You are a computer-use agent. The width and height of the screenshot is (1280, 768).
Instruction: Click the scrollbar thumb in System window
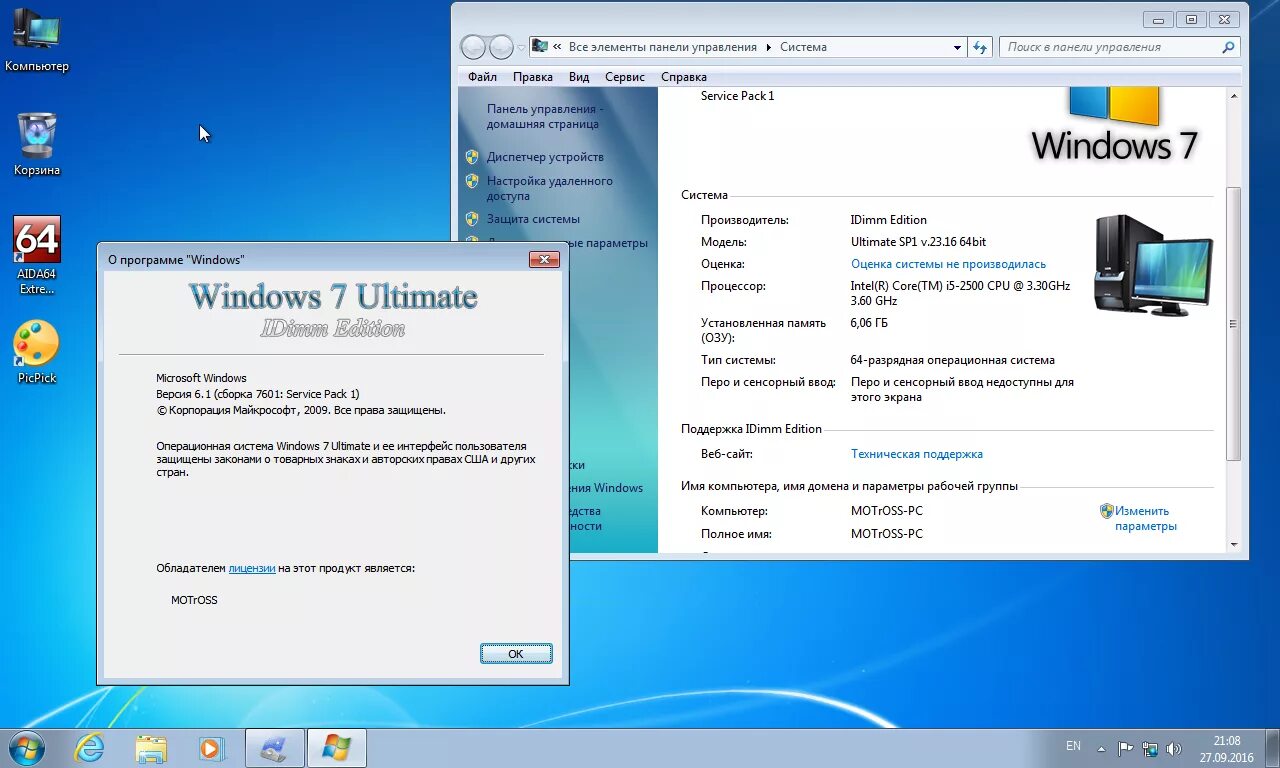point(1233,324)
